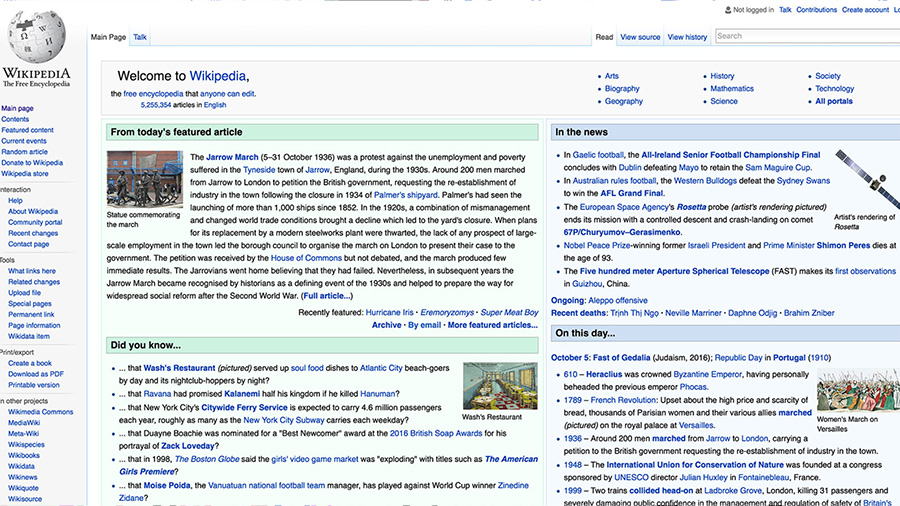The height and width of the screenshot is (506, 900).
Task: Open the Mathematics portal
Action: pos(732,88)
